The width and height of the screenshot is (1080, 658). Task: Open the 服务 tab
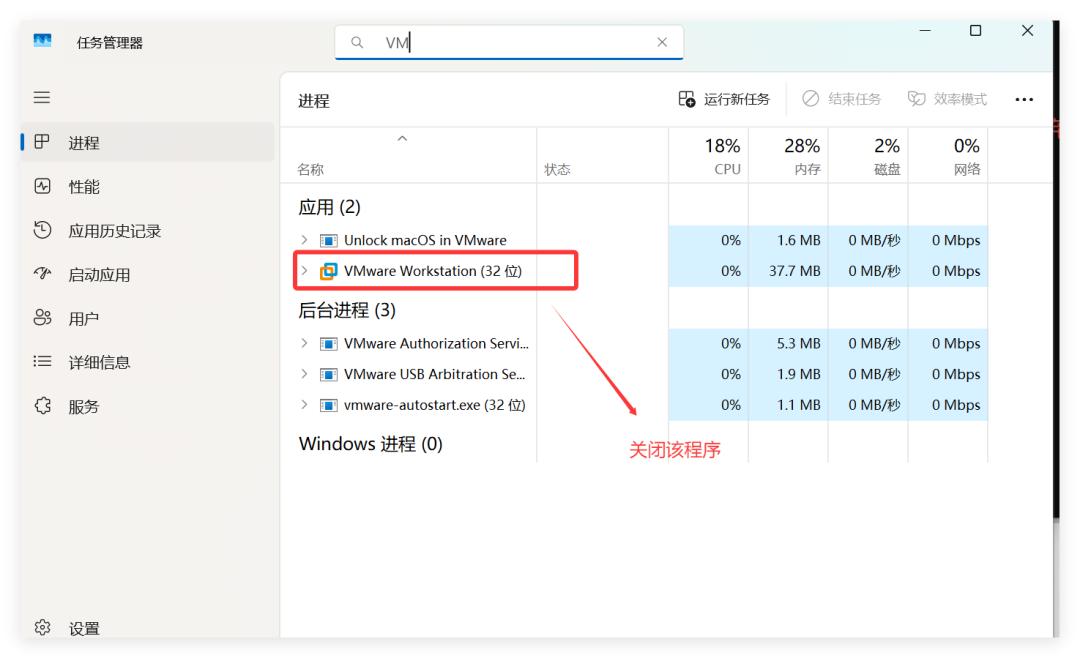(x=147, y=407)
